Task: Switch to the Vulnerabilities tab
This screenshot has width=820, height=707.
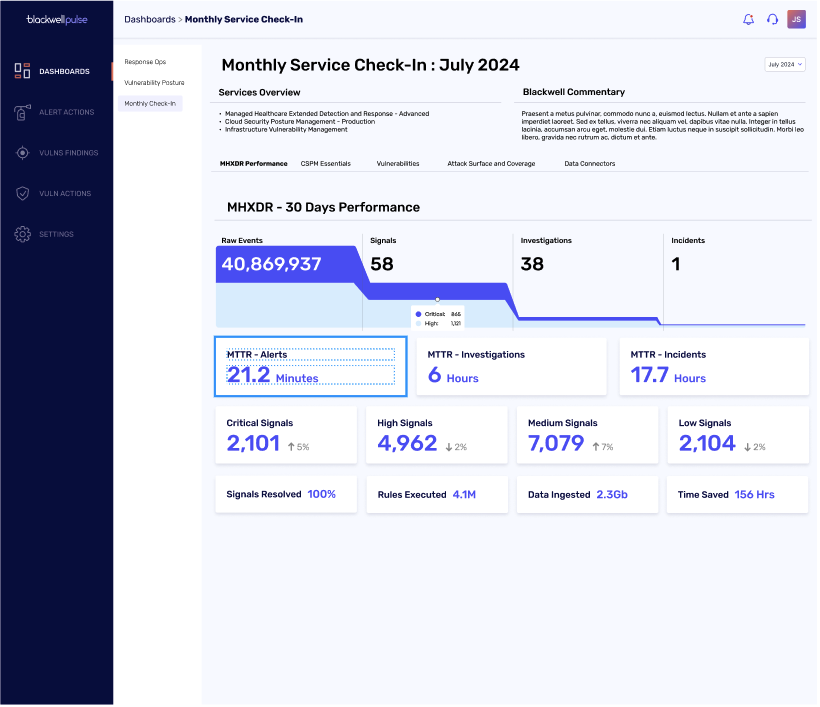Action: 398,164
